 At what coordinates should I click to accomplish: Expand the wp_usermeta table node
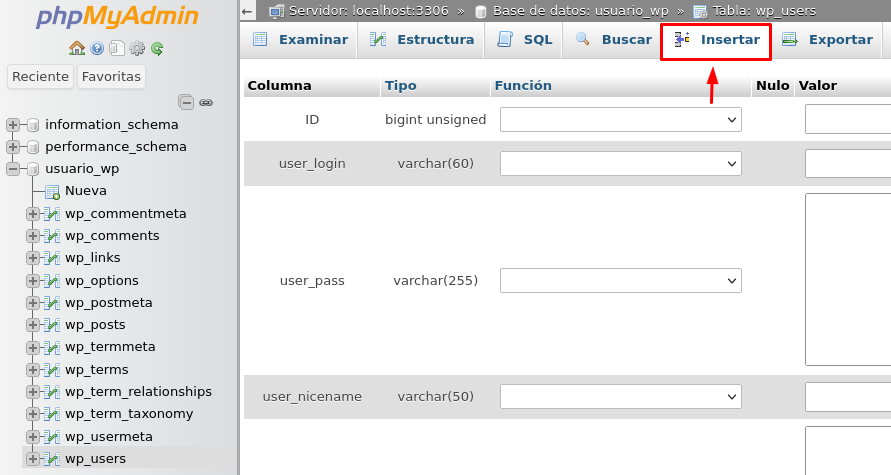[x=33, y=437]
